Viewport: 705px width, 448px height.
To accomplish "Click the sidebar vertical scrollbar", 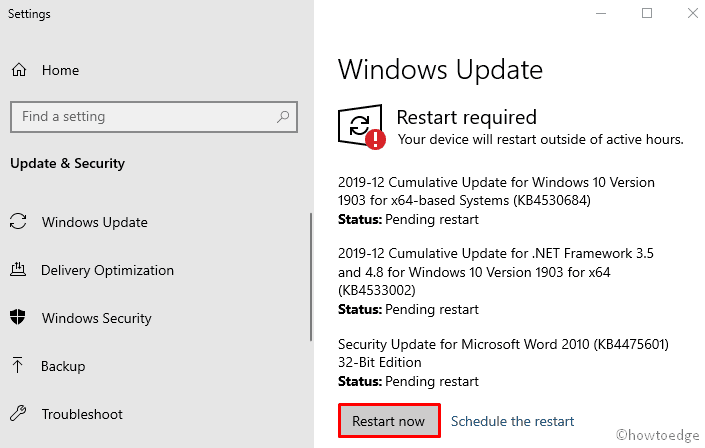I will point(311,277).
